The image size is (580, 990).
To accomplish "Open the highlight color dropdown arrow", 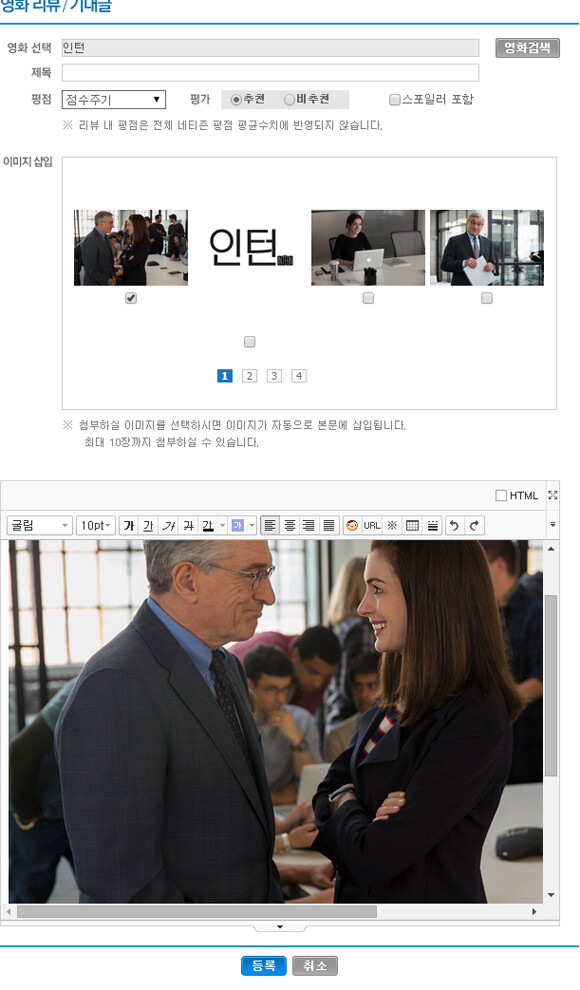I will (x=252, y=525).
